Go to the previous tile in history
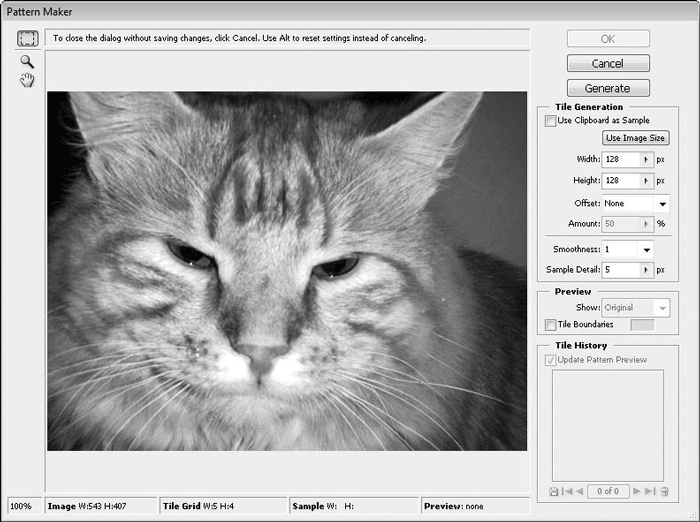This screenshot has width=700, height=522. (x=579, y=492)
